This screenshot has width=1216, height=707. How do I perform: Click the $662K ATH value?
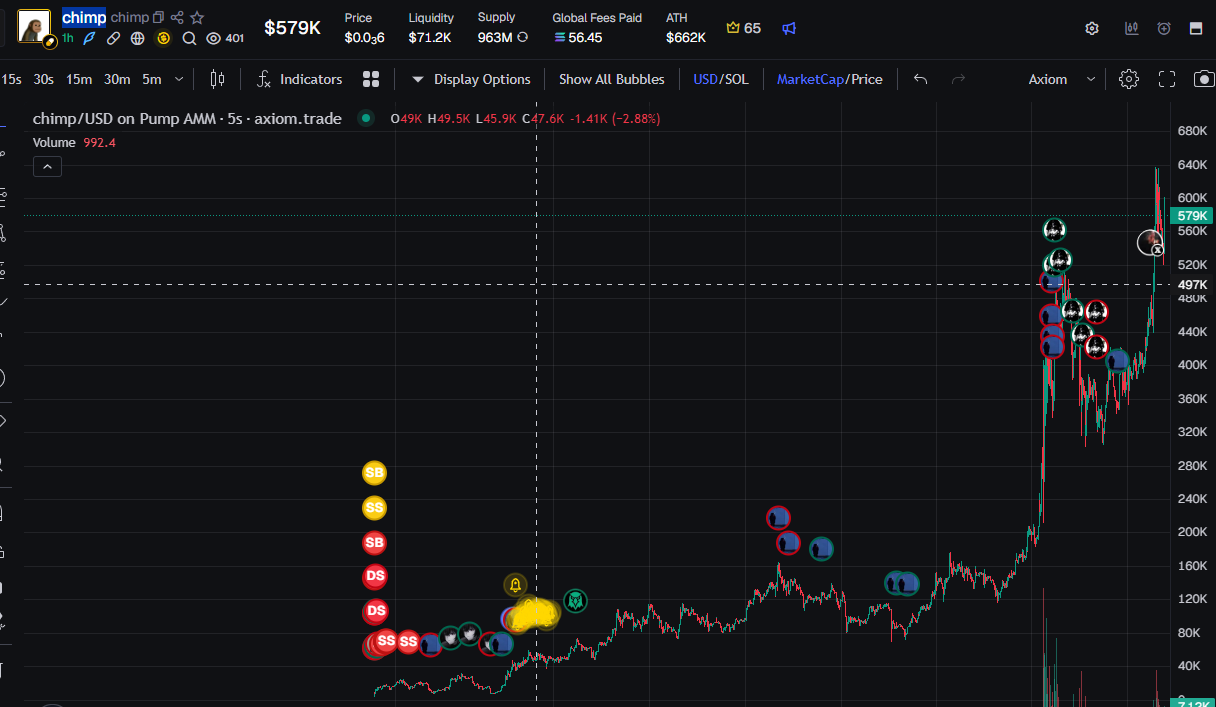(x=686, y=37)
